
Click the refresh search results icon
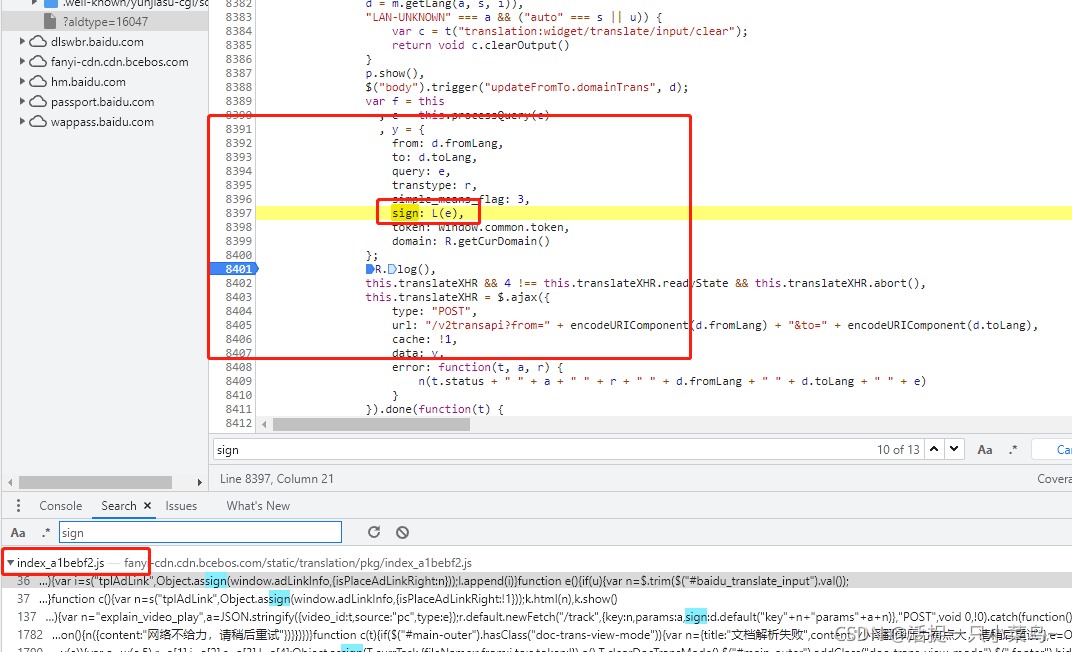pos(374,533)
